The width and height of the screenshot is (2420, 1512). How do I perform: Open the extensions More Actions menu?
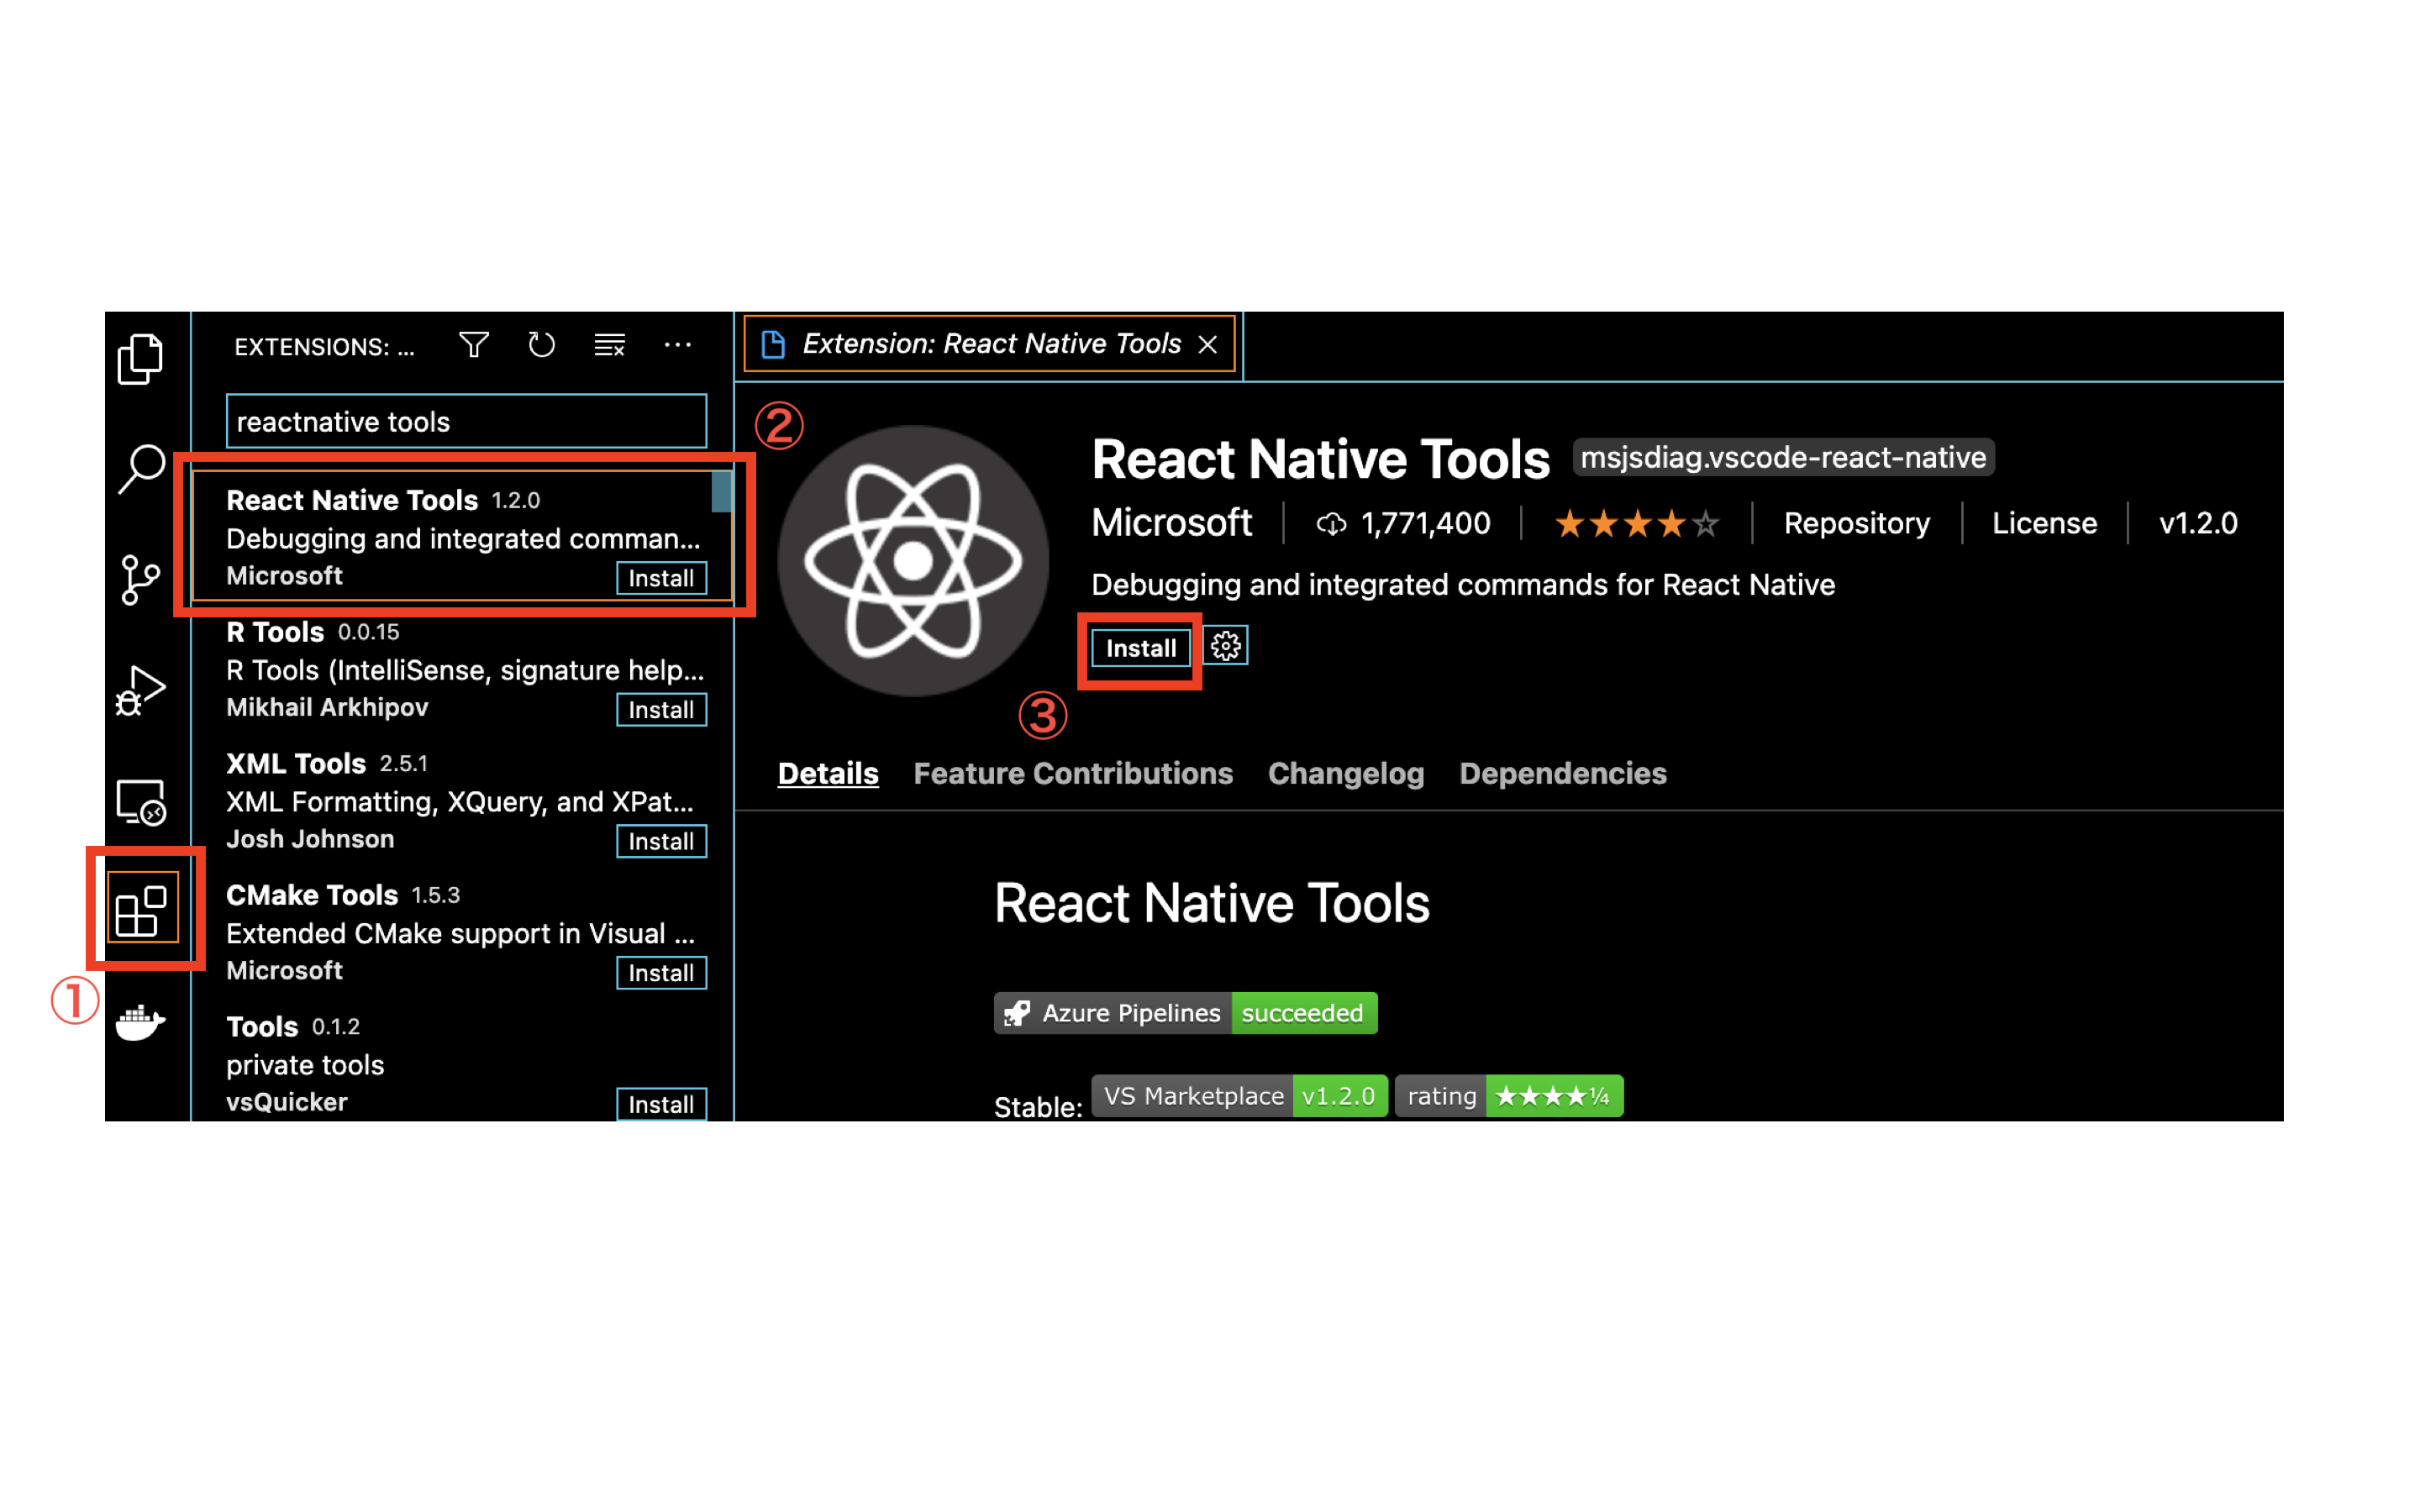tap(678, 345)
